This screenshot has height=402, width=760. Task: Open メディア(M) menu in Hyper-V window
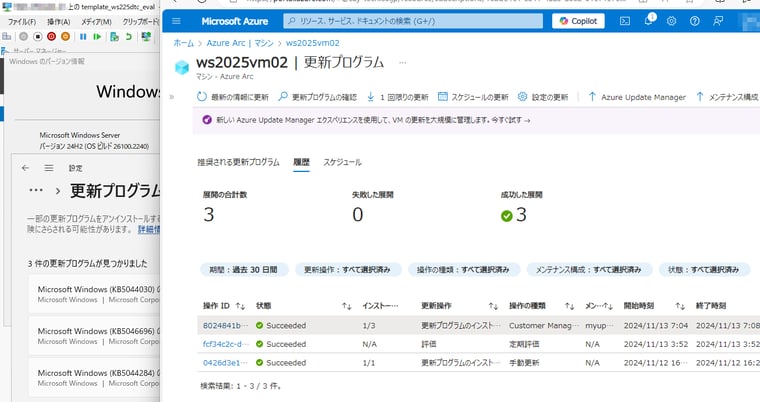coord(96,22)
